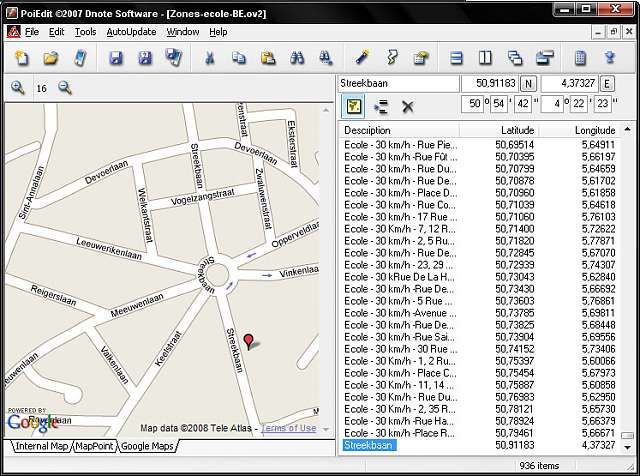Toggle the E longitude hemisphere button

tap(608, 83)
